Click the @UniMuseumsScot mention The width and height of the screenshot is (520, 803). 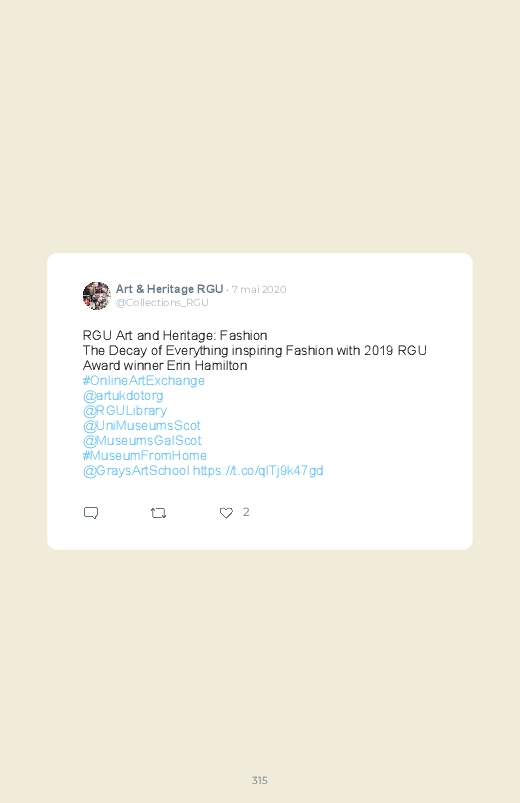point(141,426)
